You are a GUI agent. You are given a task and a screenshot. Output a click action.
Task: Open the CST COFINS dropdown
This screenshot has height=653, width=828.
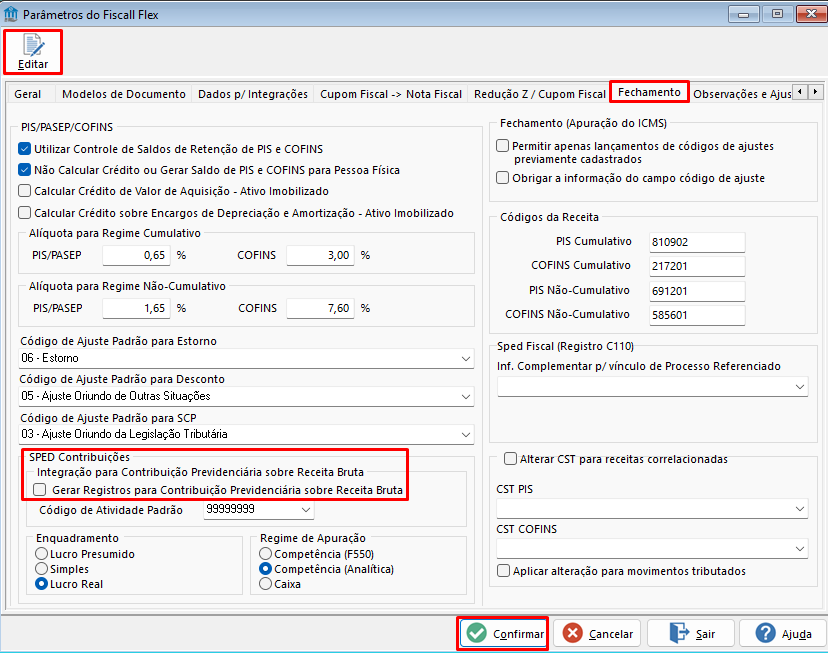click(x=652, y=548)
